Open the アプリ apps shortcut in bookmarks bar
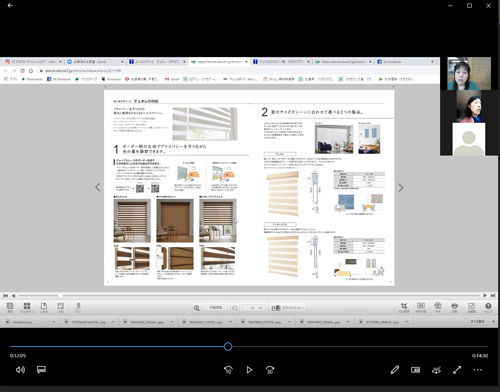 pyautogui.click(x=10, y=79)
